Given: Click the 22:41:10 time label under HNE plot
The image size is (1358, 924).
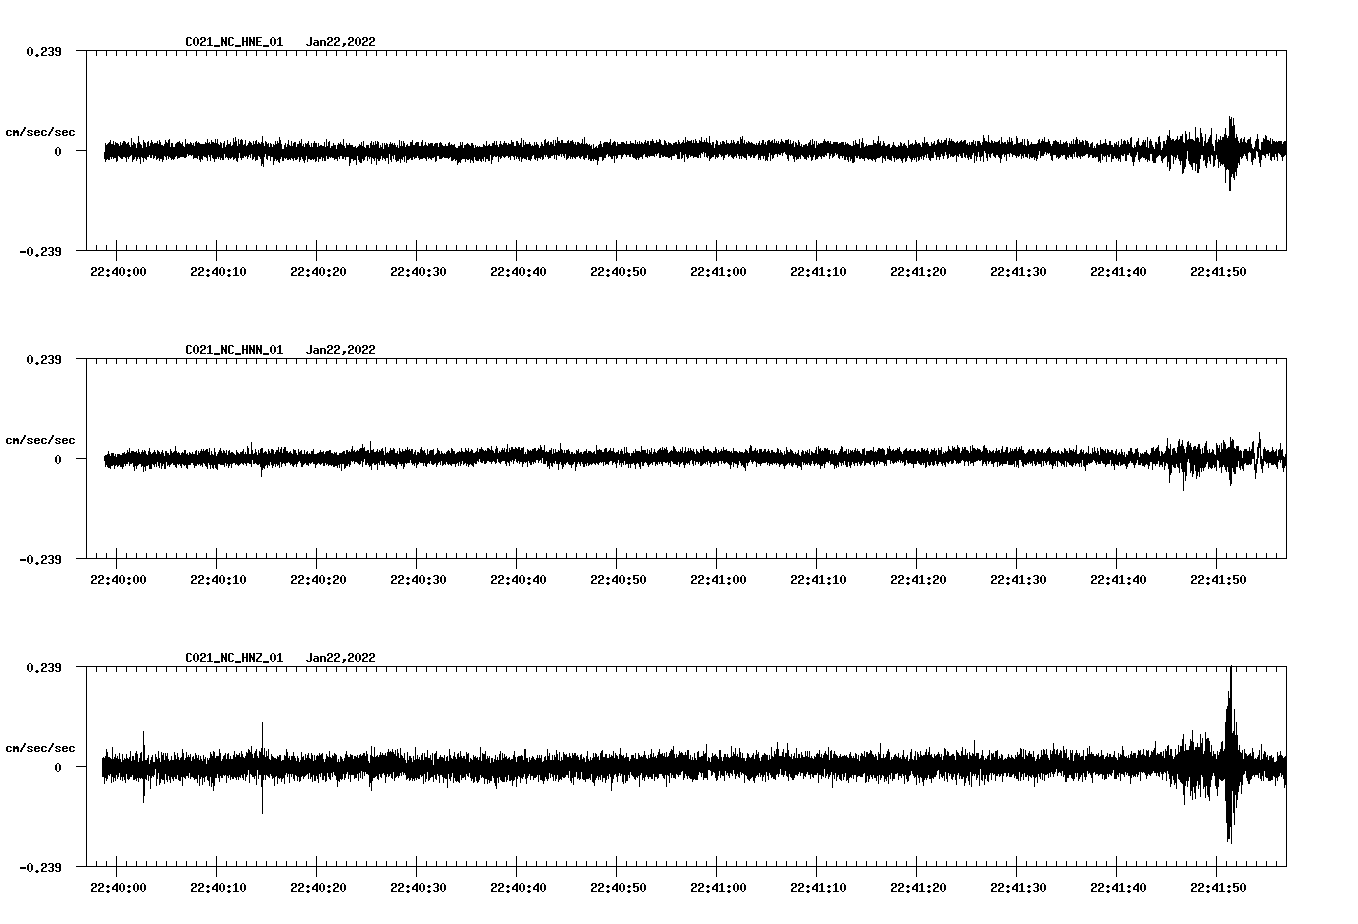Looking at the screenshot, I should (818, 272).
